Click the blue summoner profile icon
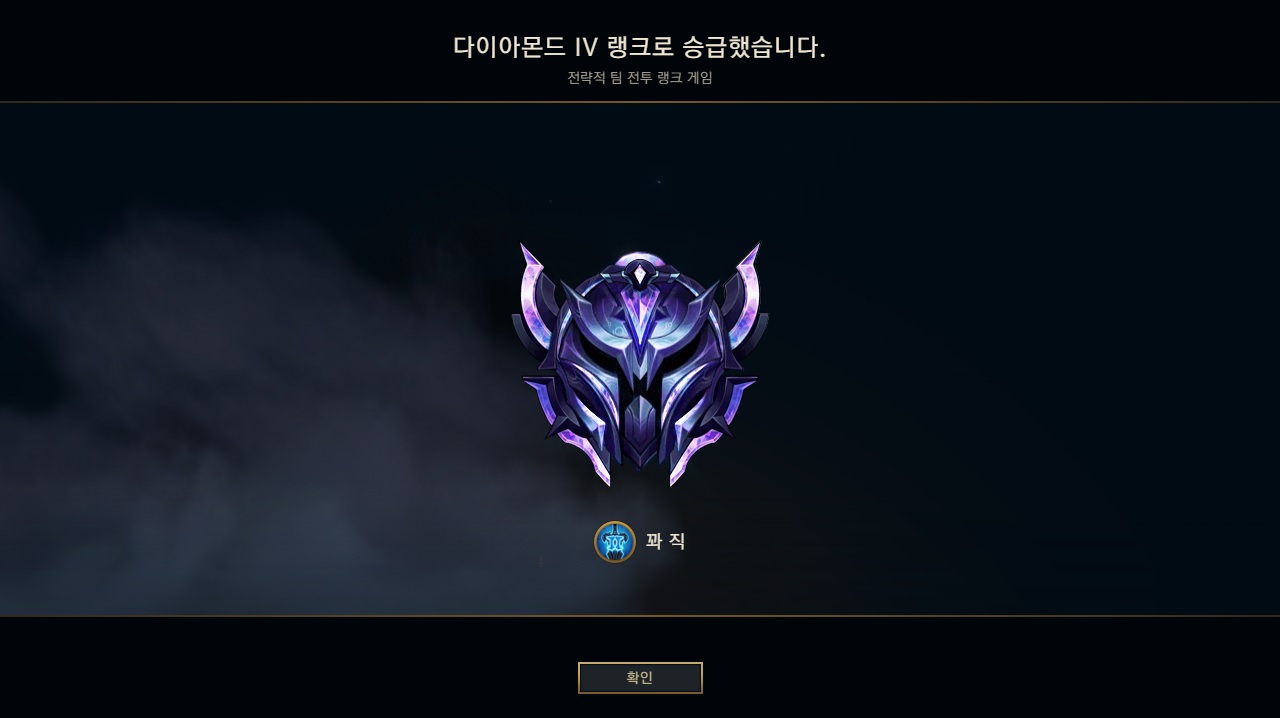This screenshot has height=718, width=1280. (x=615, y=542)
